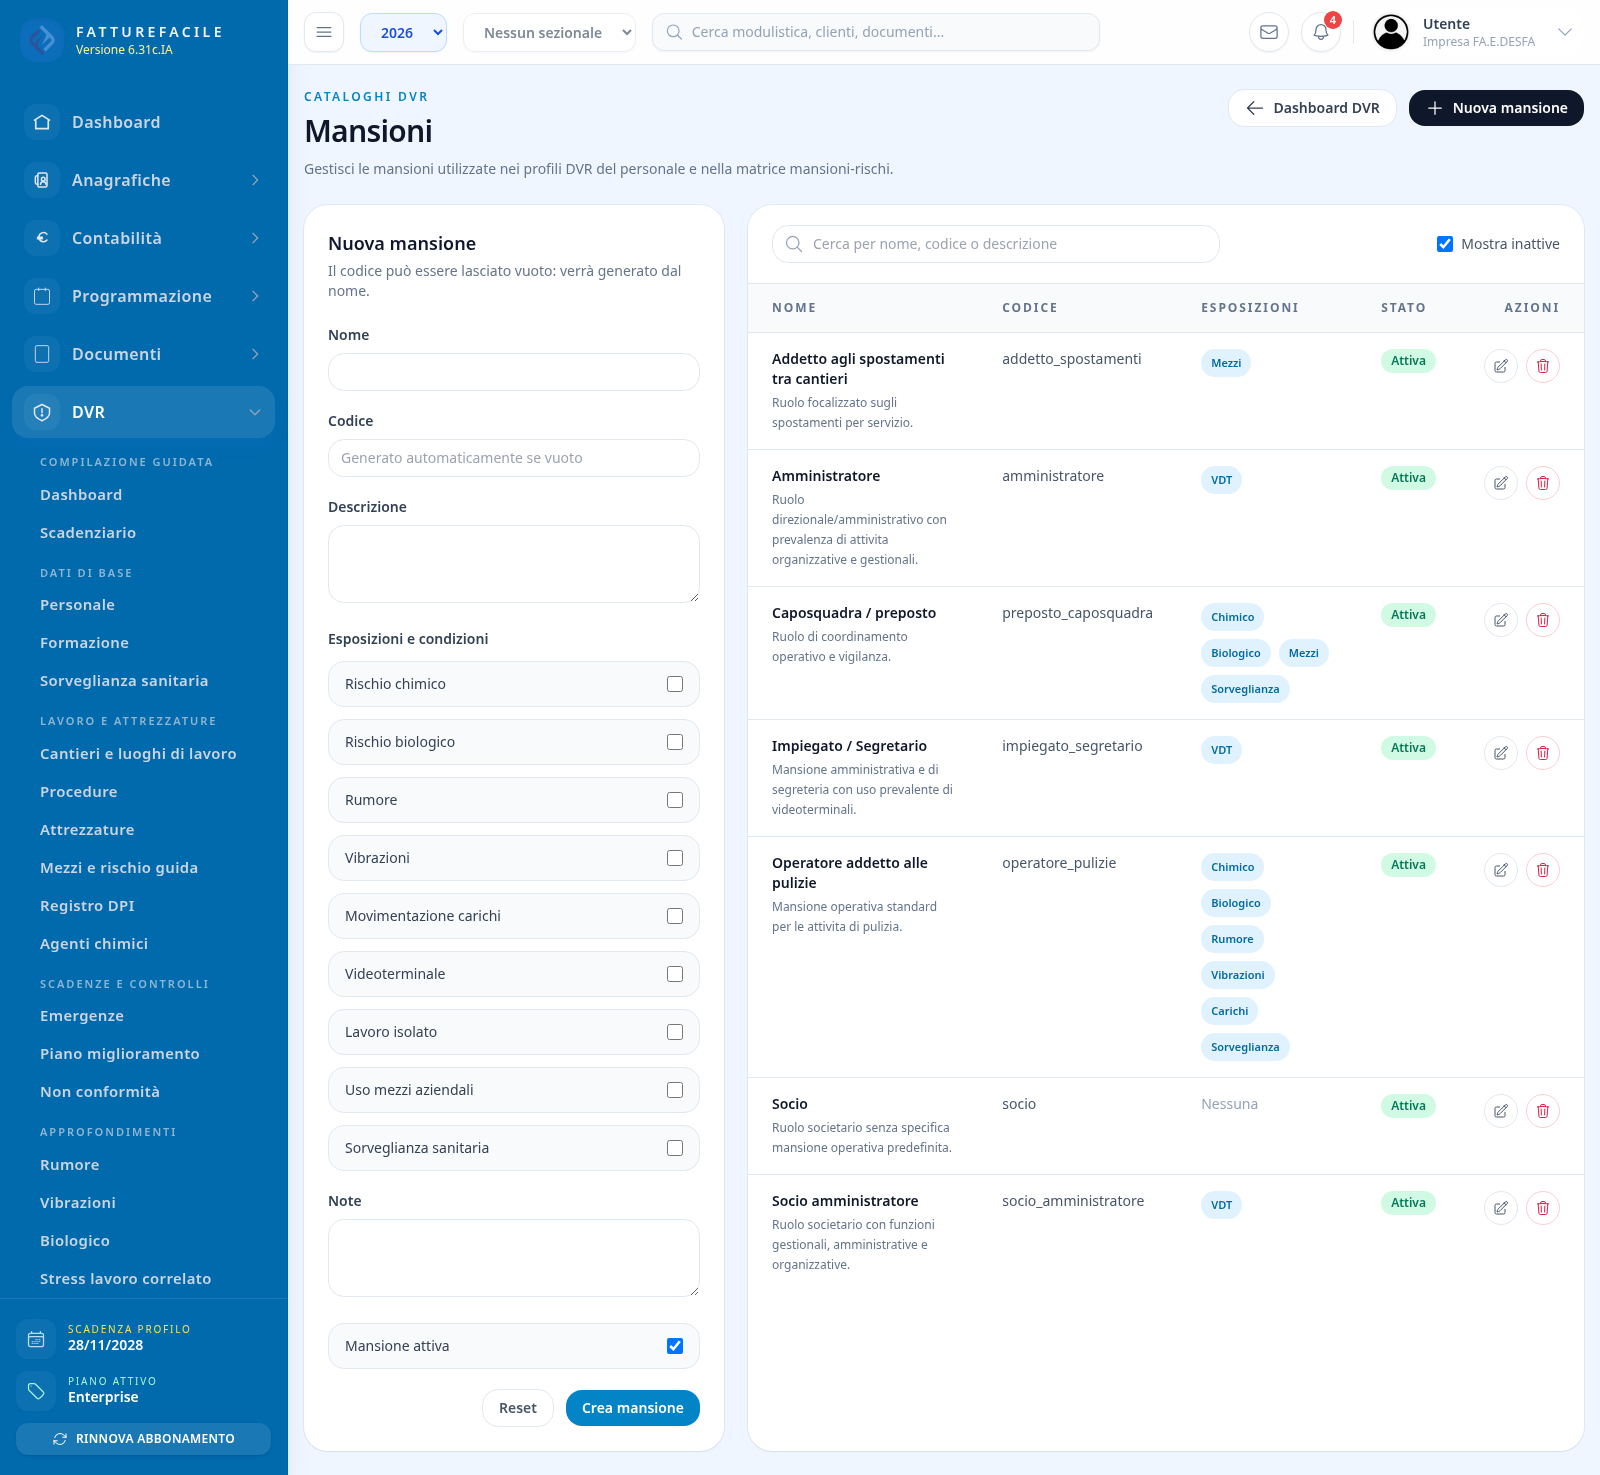
Task: Toggle the hamburger menu icon
Action: (324, 32)
